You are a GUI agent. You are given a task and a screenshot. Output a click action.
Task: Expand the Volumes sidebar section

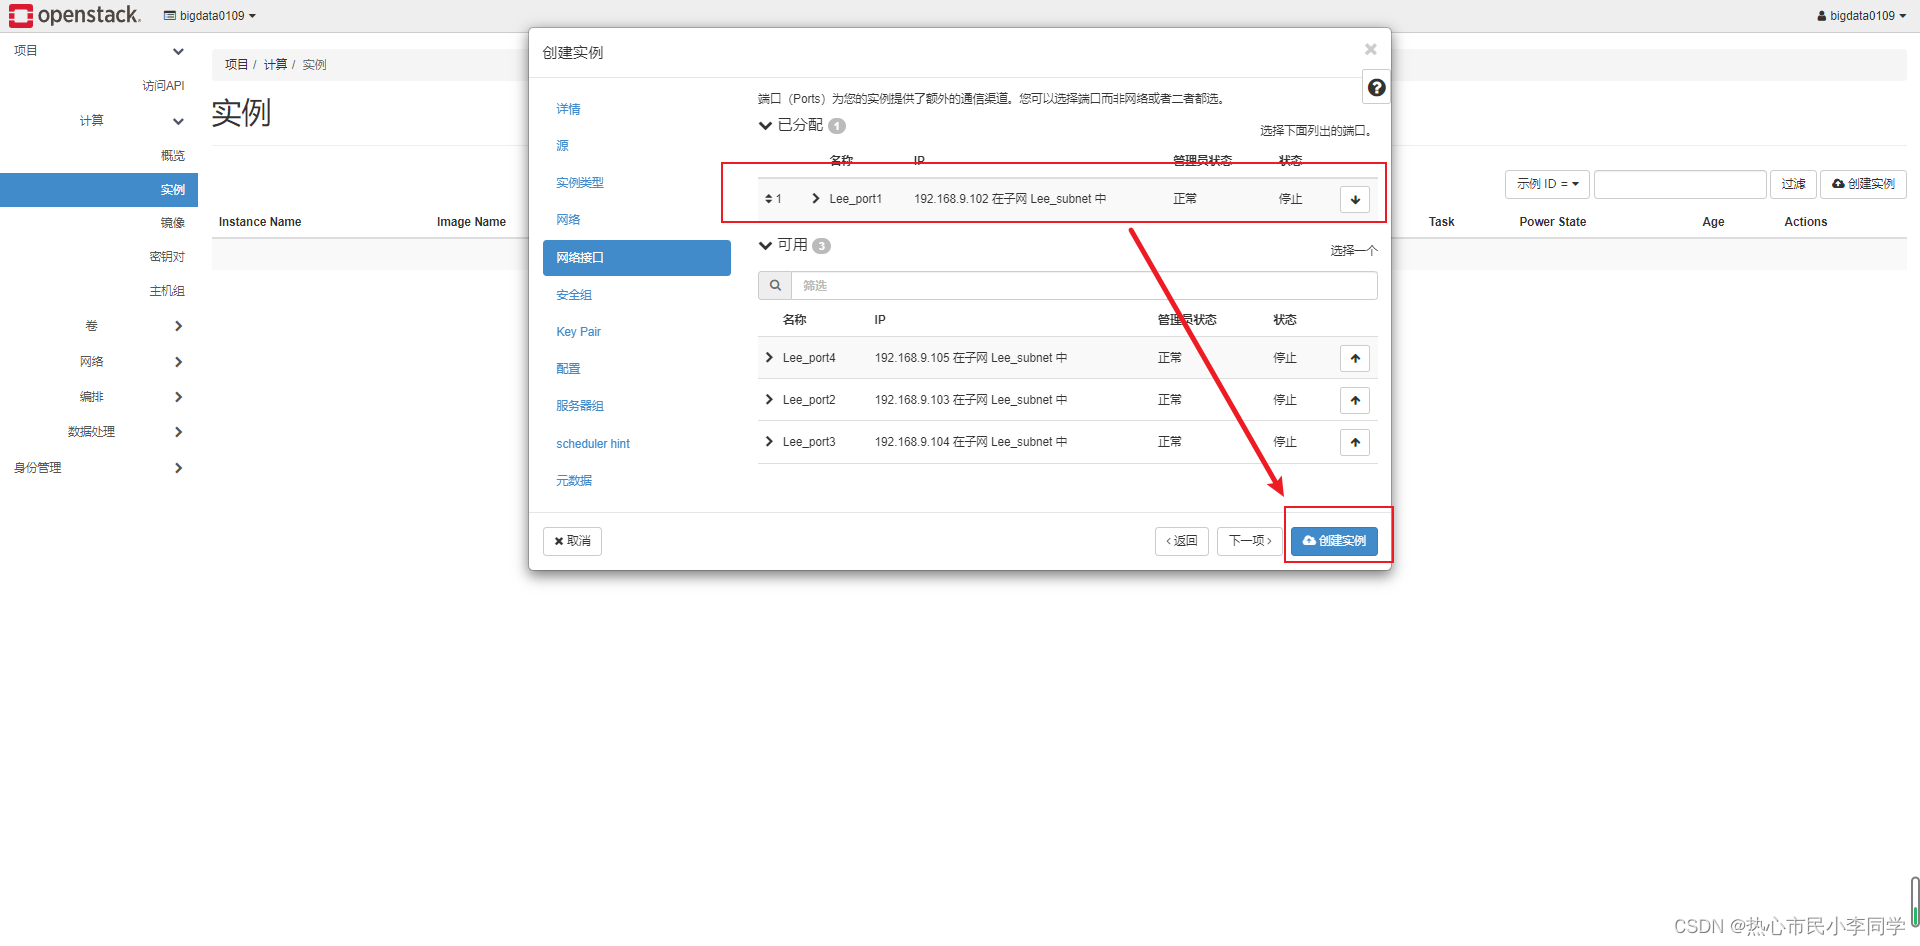click(178, 326)
